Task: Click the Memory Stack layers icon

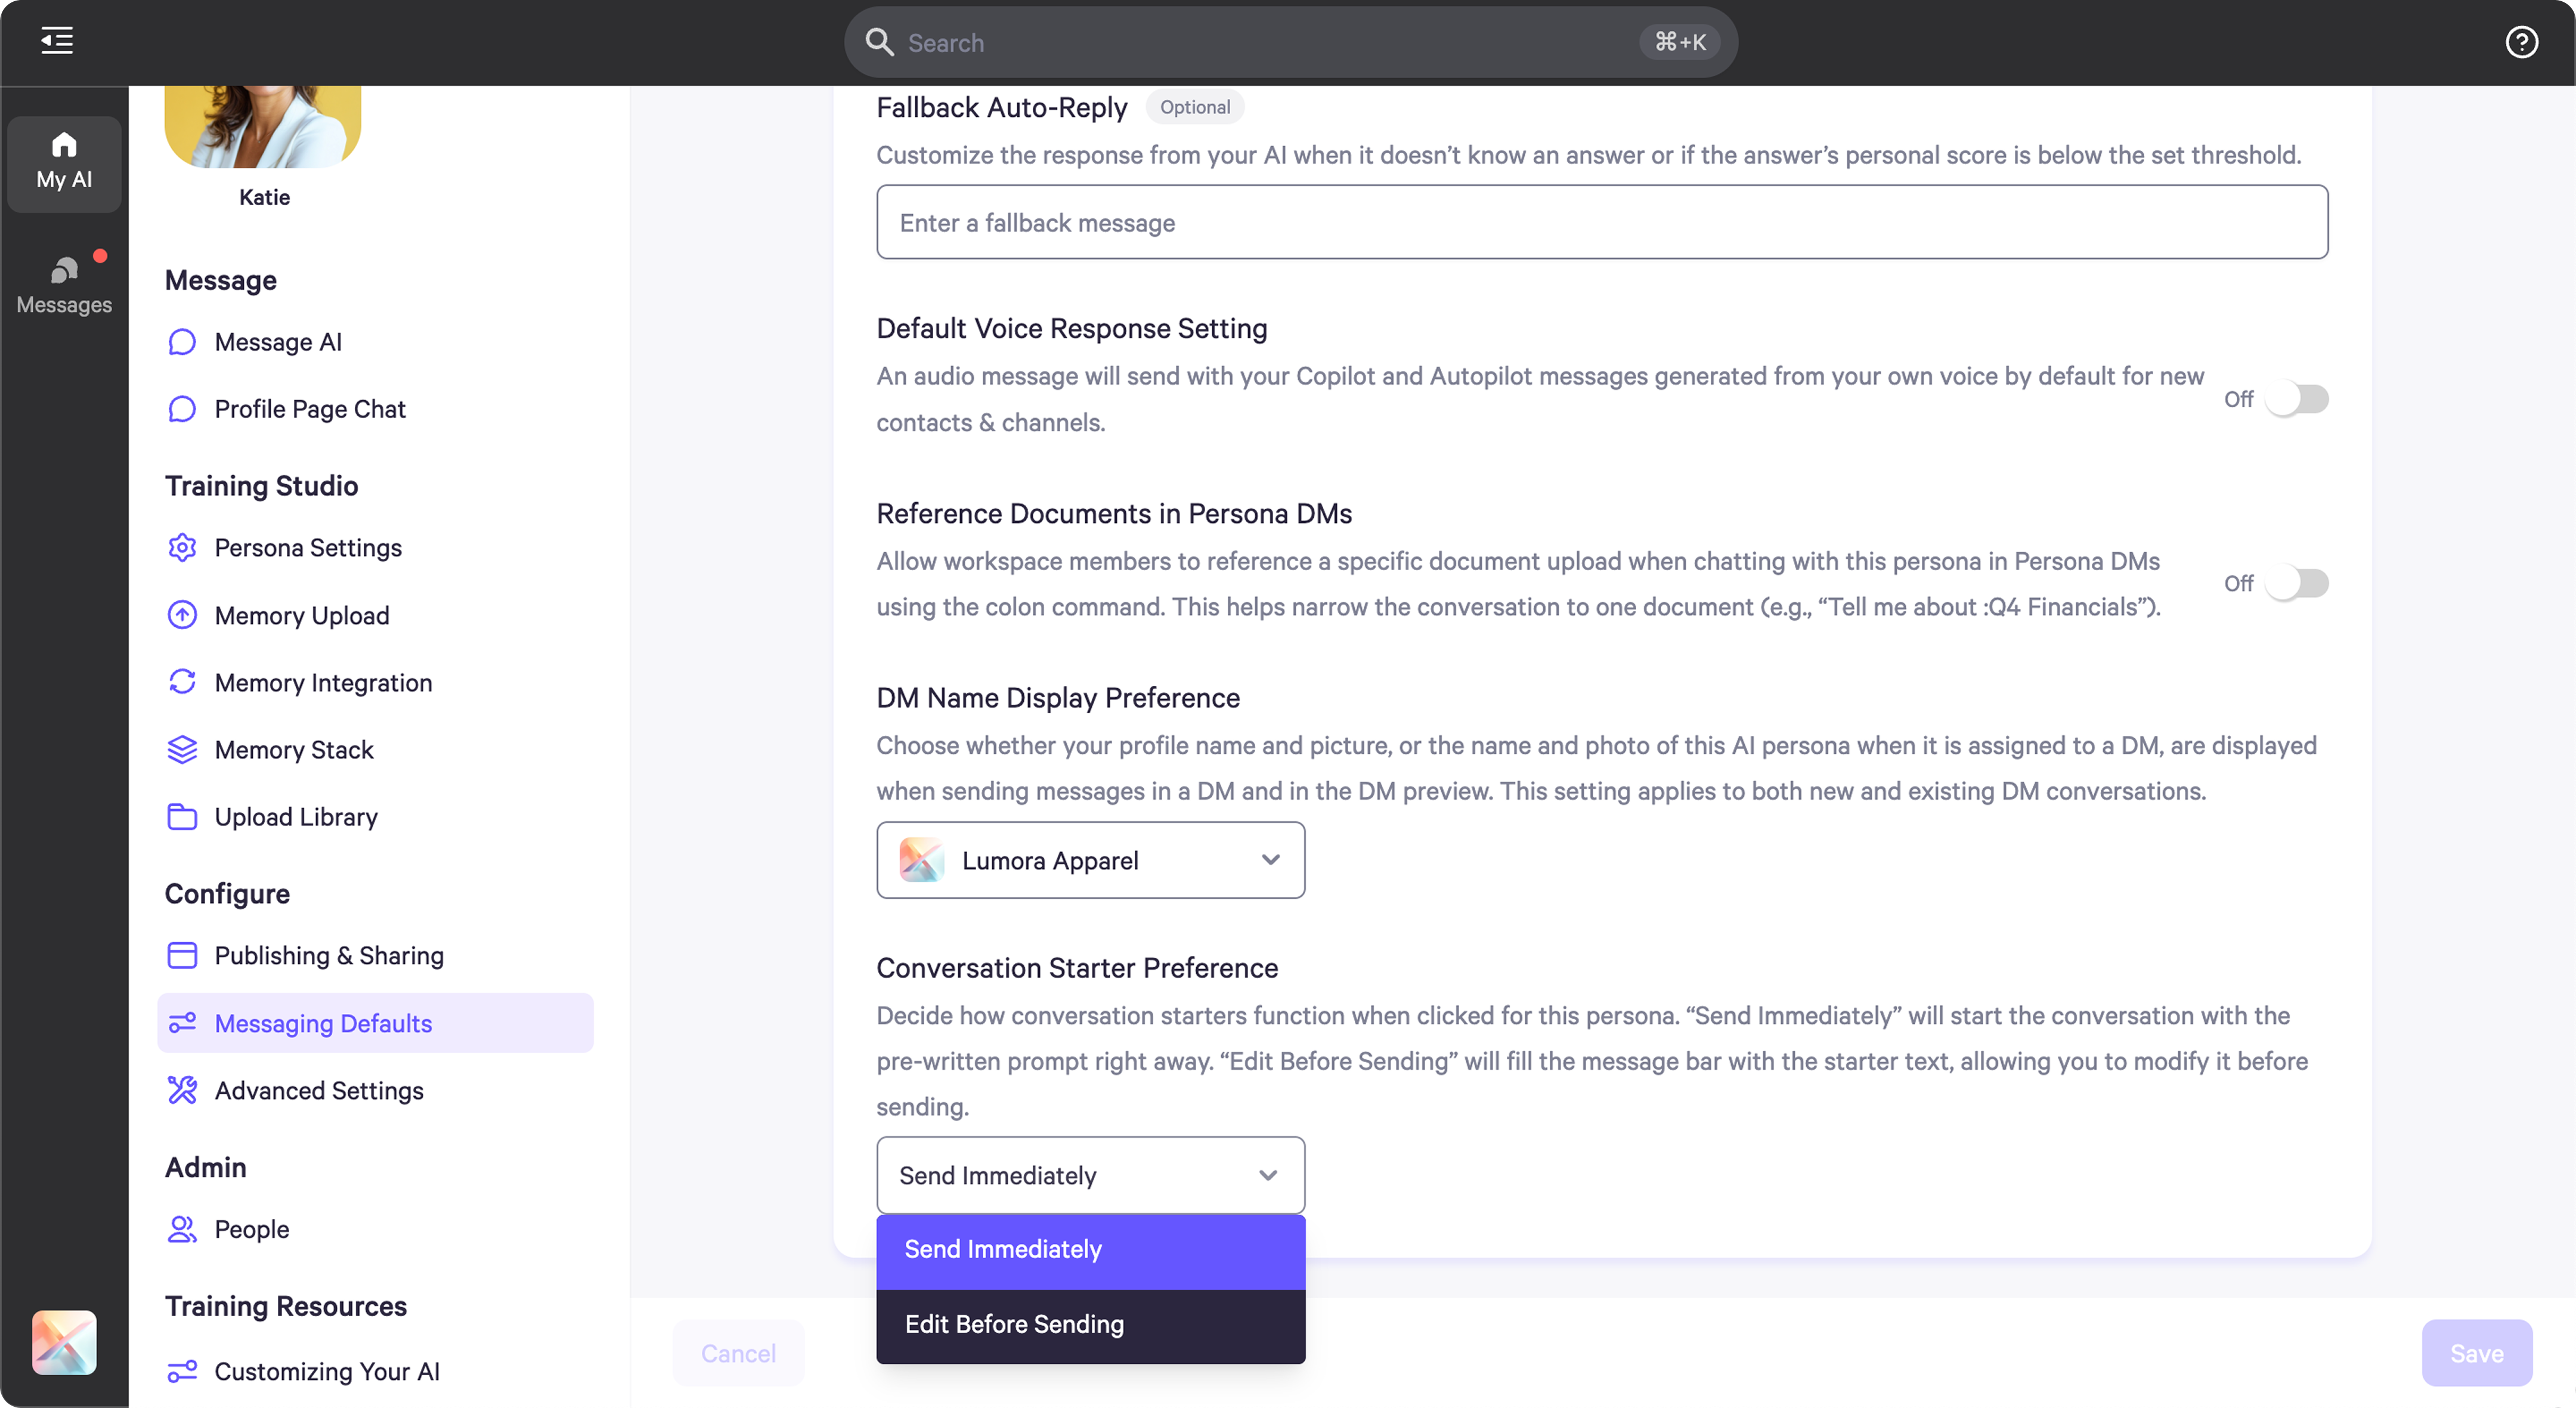Action: (x=182, y=750)
